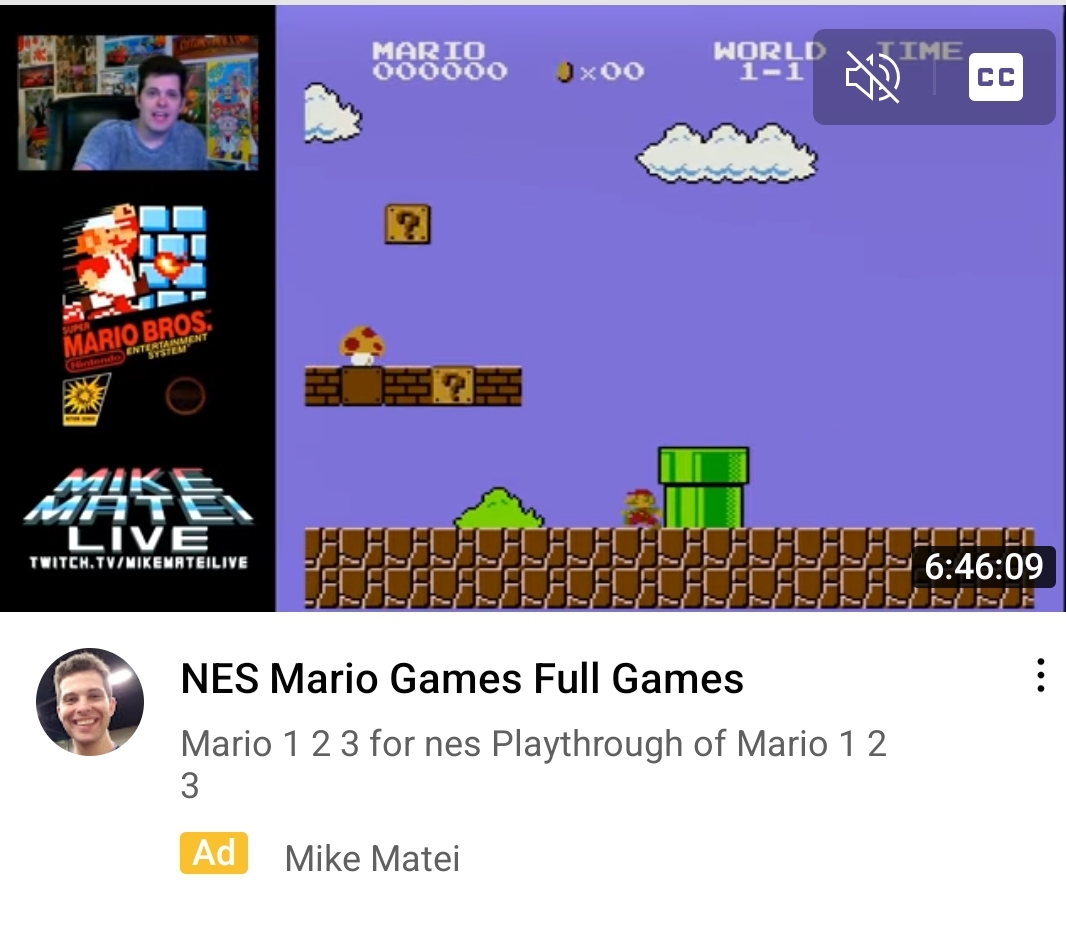
Task: Click the twitch.tv/mikemateilive text
Action: (x=139, y=562)
